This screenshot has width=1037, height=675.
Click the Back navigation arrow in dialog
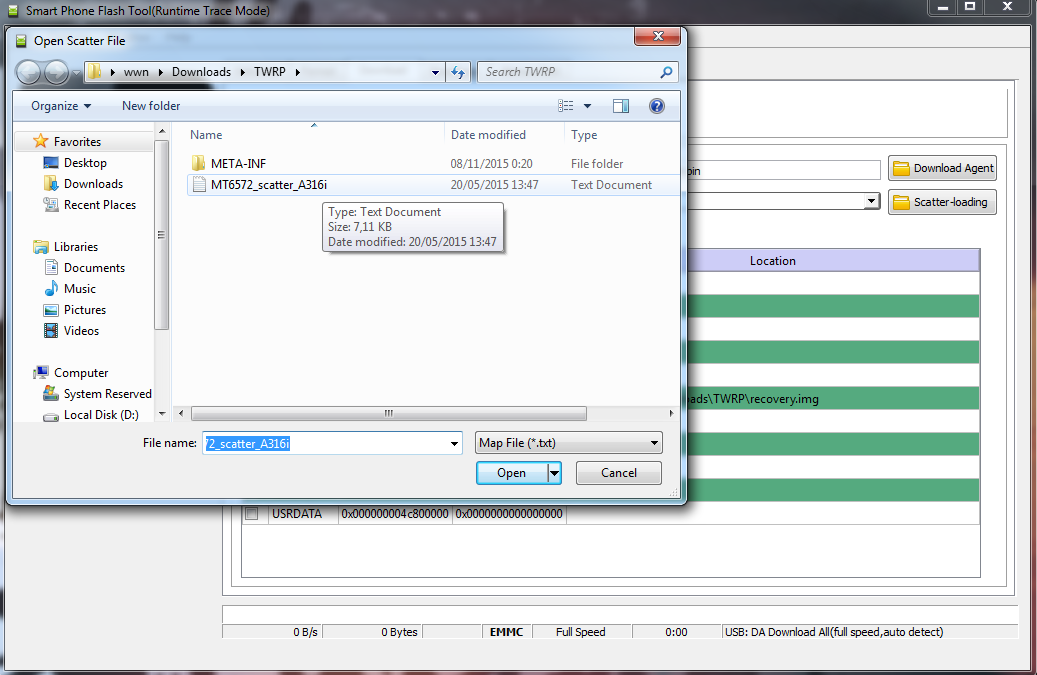tap(28, 72)
